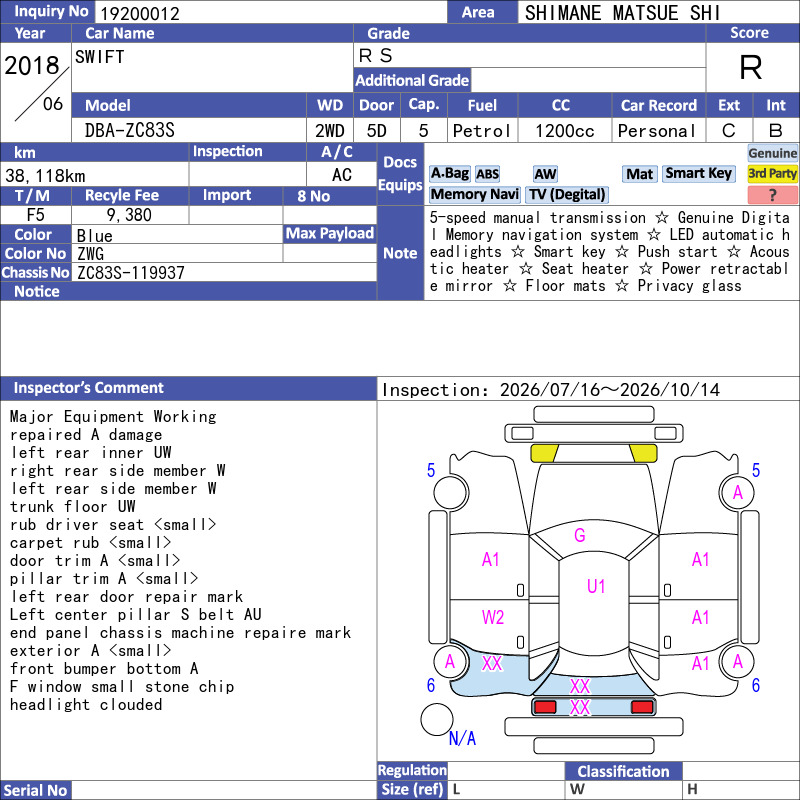Toggle the yellow 3rd Party legend
Viewport: 800px width, 800px height.
[x=772, y=174]
